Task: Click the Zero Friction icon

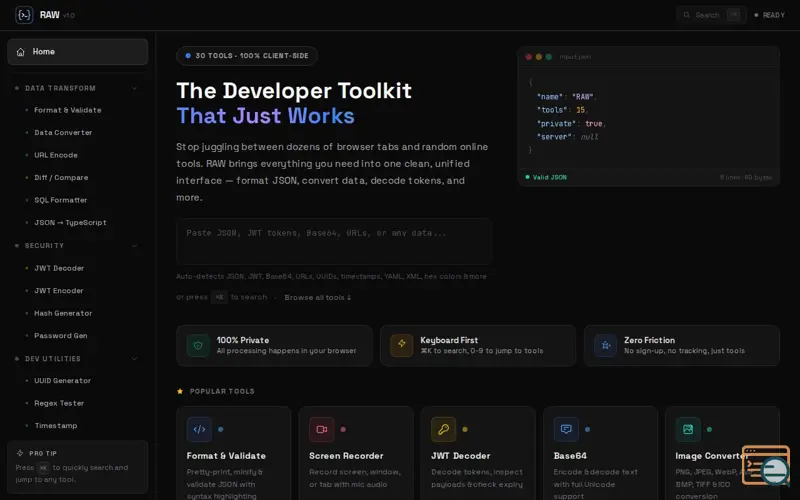Action: tap(606, 345)
